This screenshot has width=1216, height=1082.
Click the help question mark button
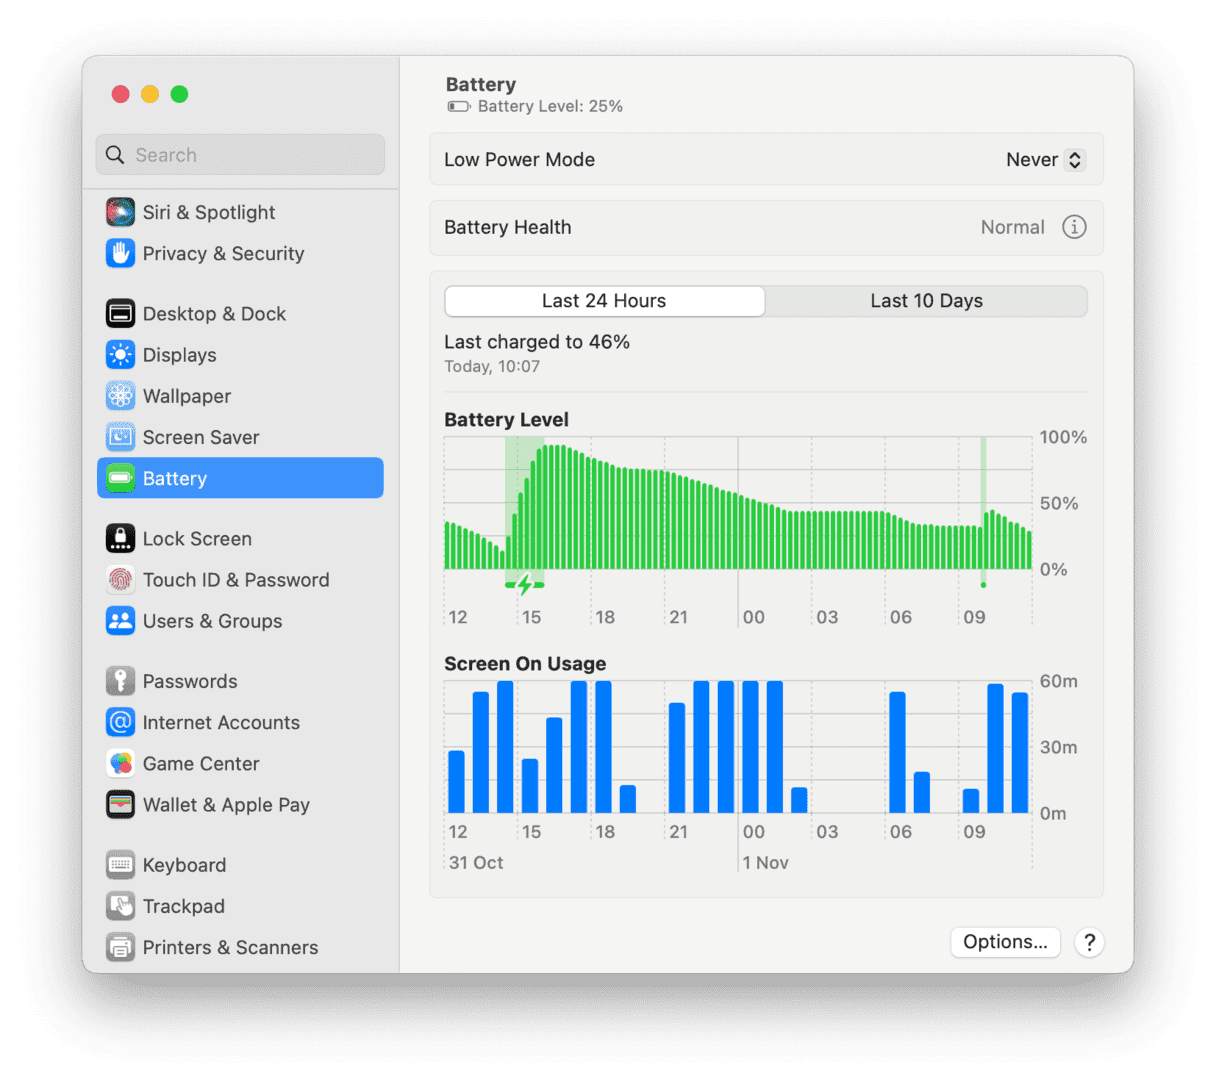pos(1089,942)
